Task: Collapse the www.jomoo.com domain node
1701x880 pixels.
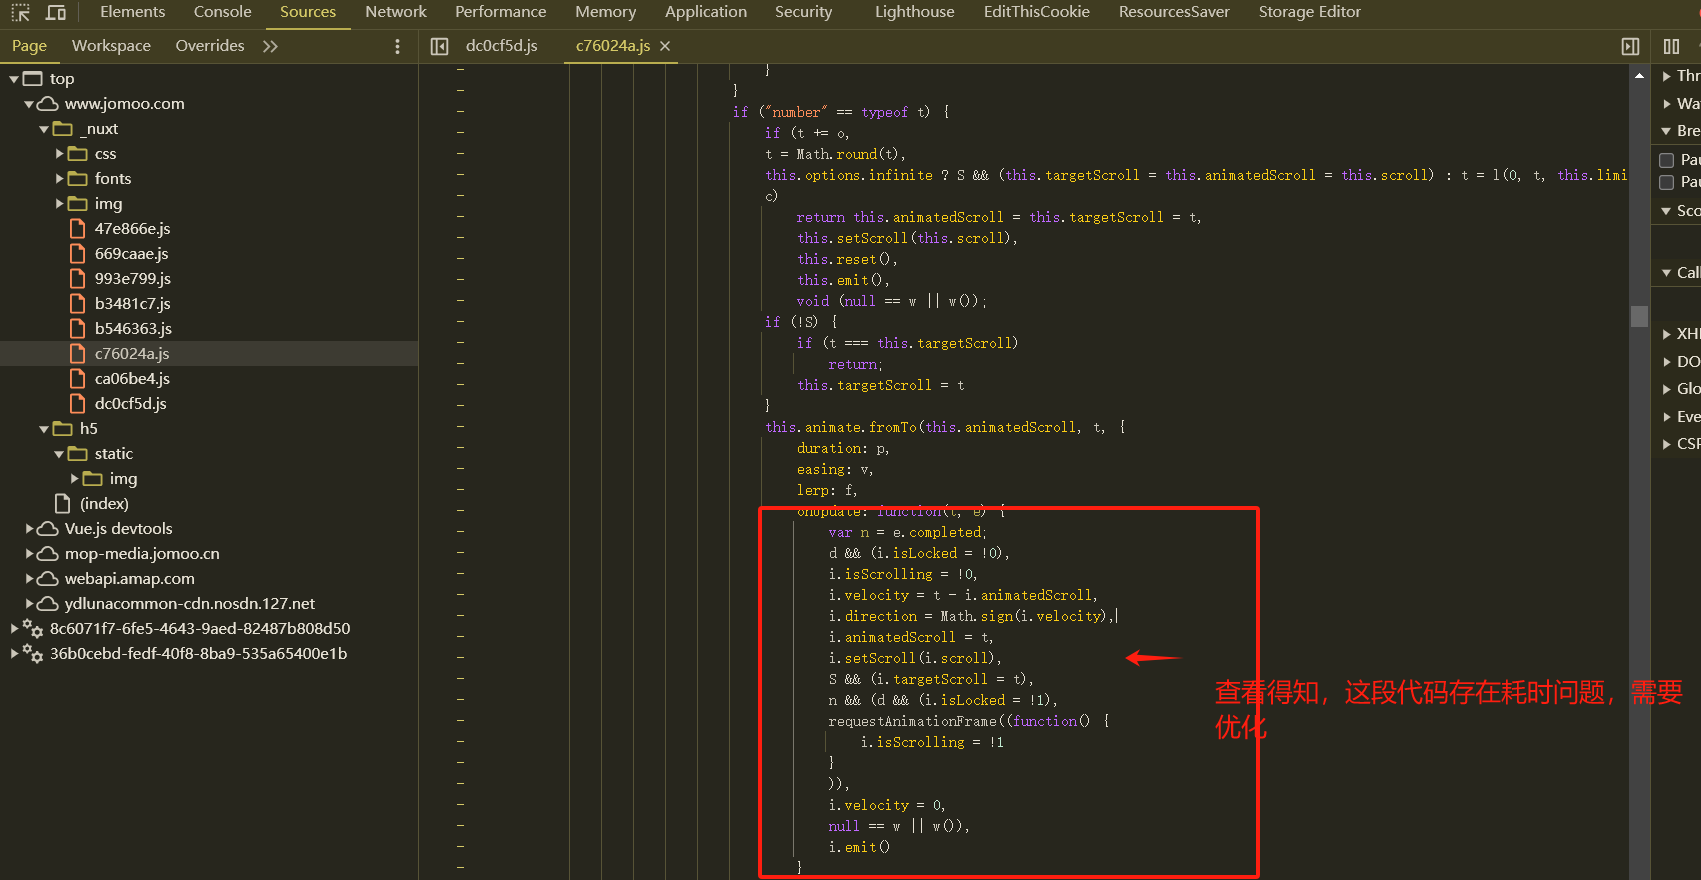Action: pyautogui.click(x=29, y=104)
